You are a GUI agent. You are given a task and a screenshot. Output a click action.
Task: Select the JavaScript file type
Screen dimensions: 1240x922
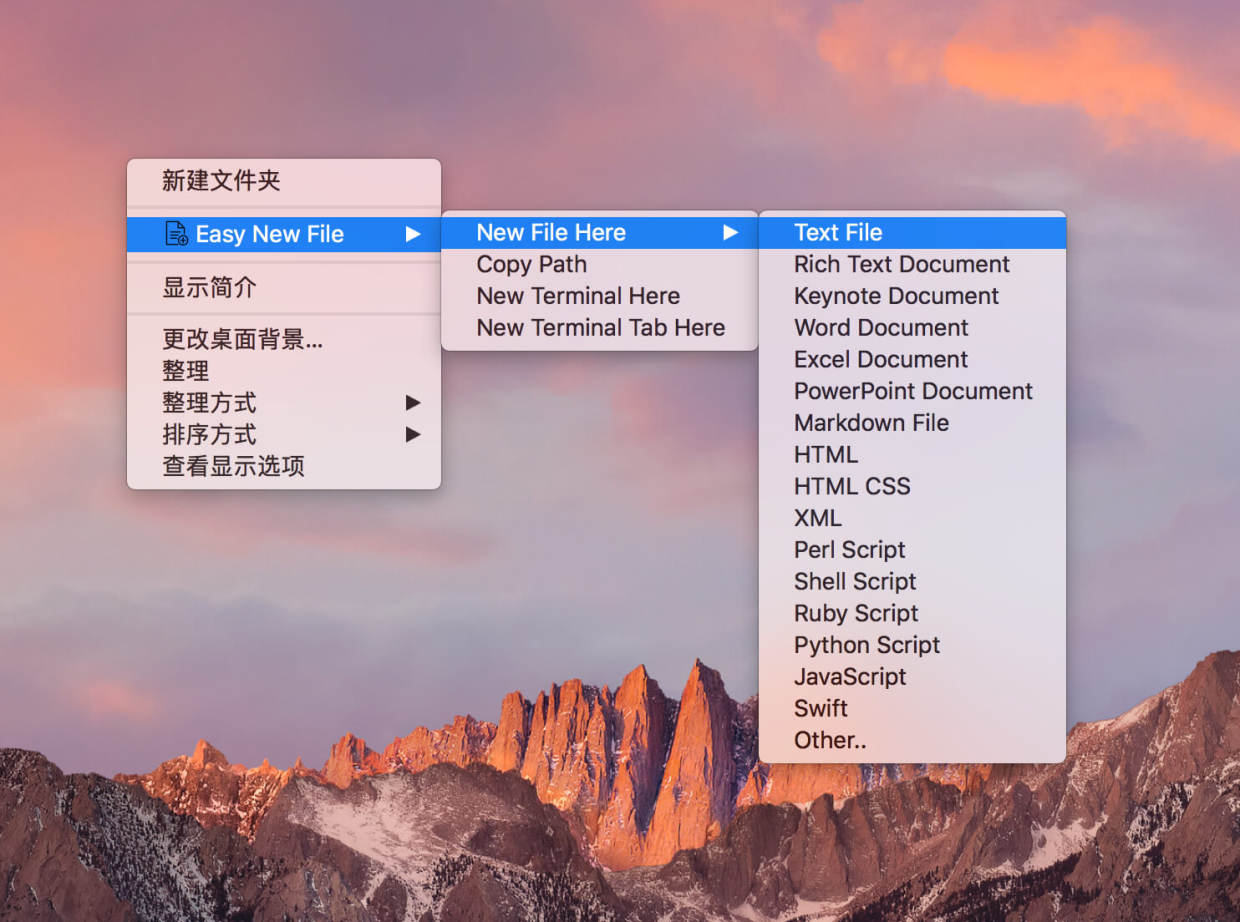point(912,677)
